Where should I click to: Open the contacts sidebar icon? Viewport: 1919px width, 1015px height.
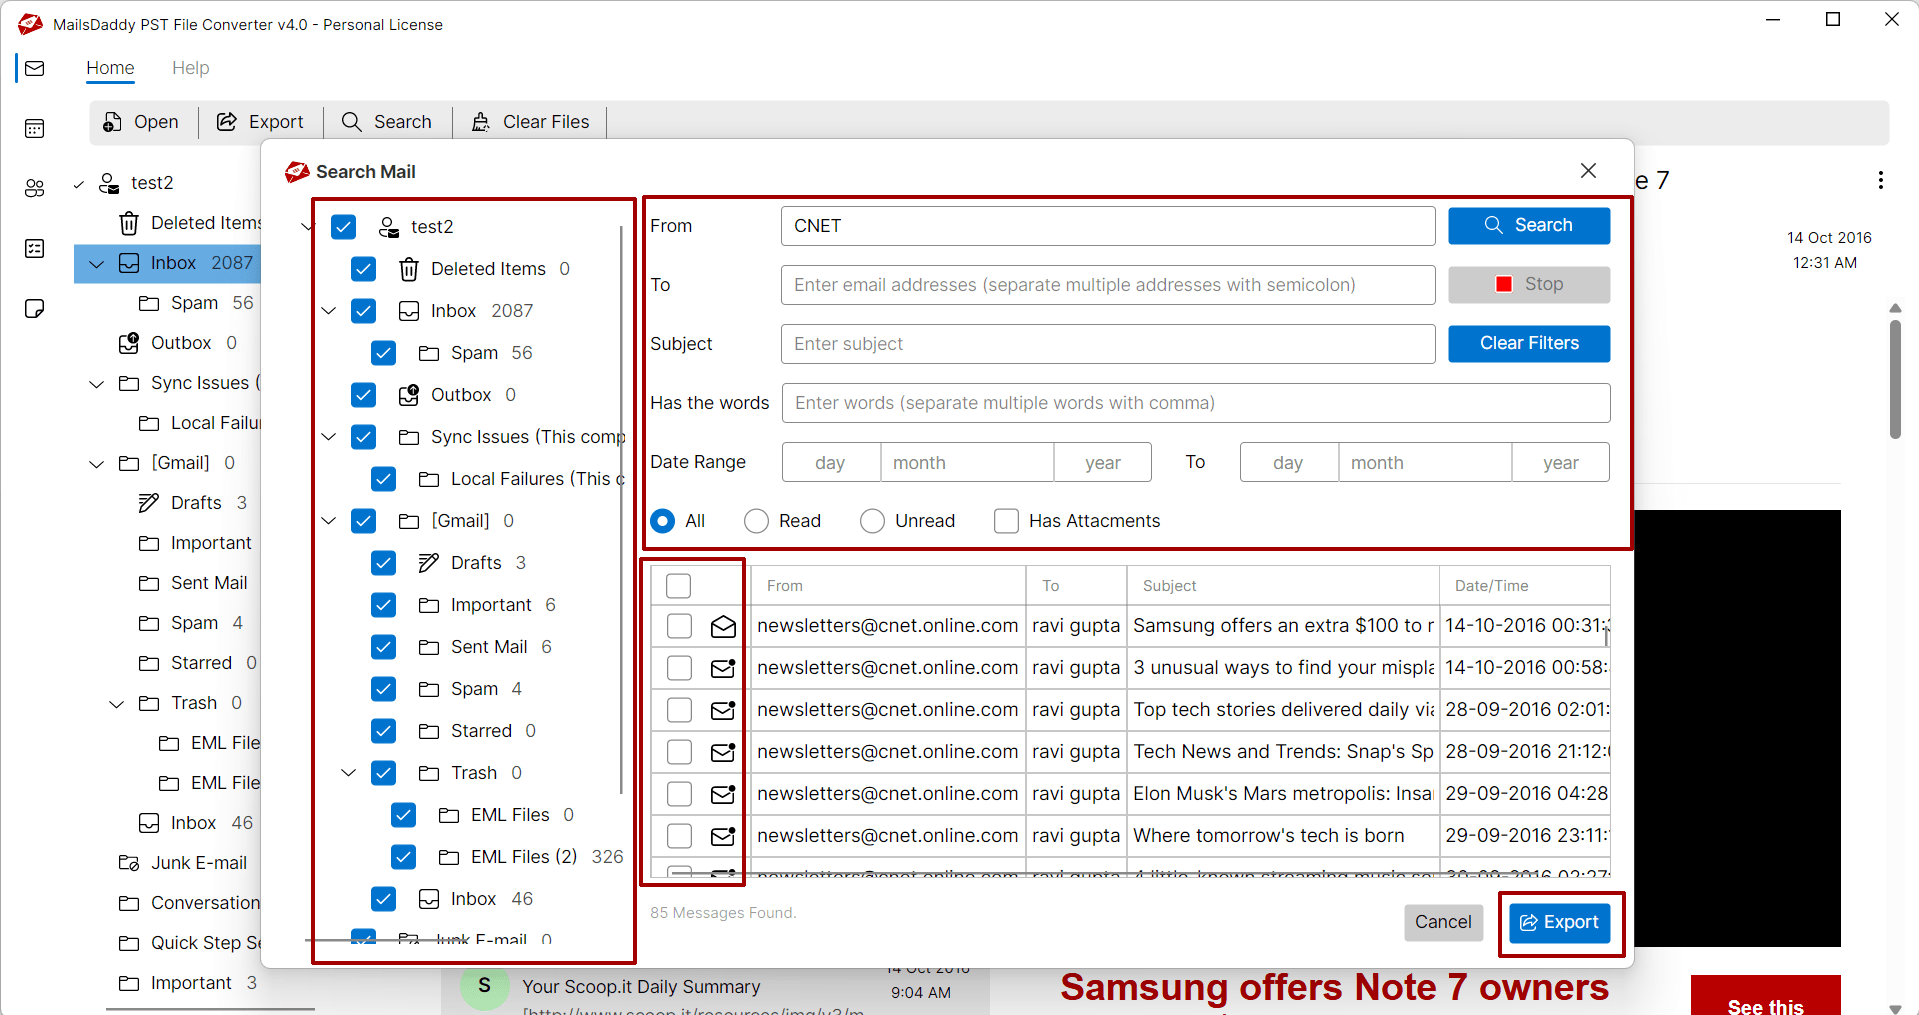[35, 188]
